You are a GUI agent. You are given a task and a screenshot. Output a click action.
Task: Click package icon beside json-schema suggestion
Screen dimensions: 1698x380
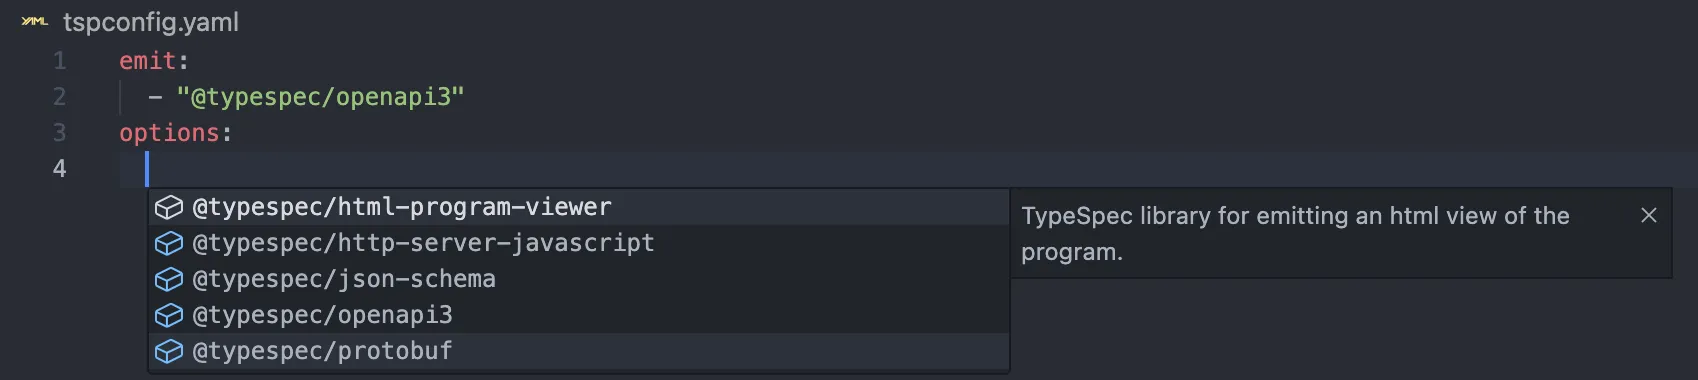coord(169,279)
